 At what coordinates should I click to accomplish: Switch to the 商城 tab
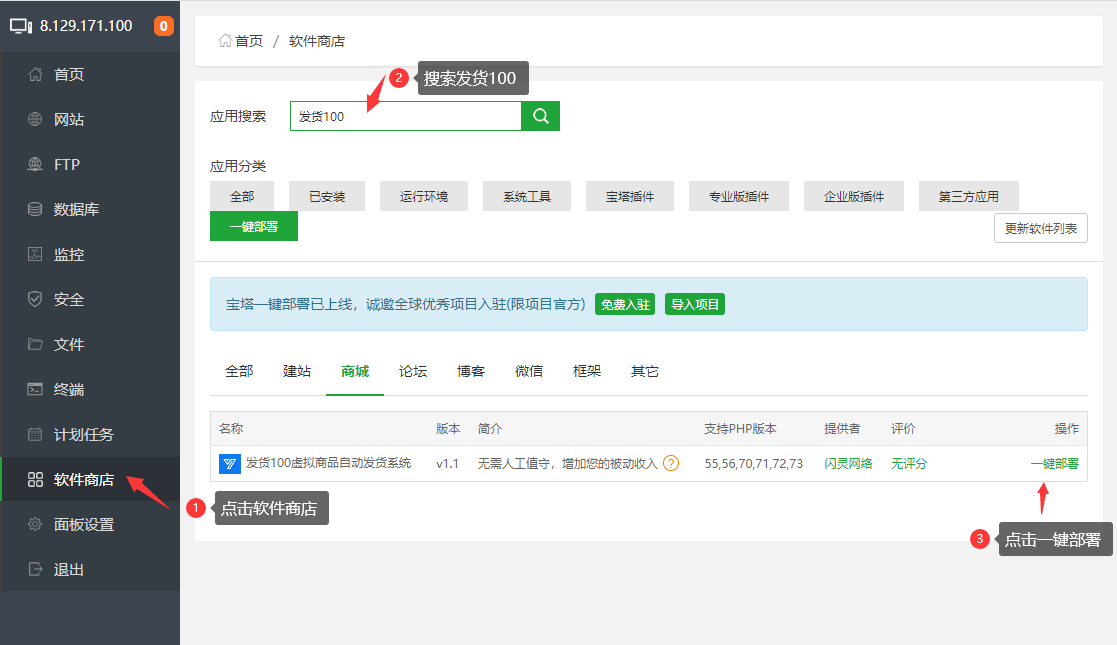(355, 371)
